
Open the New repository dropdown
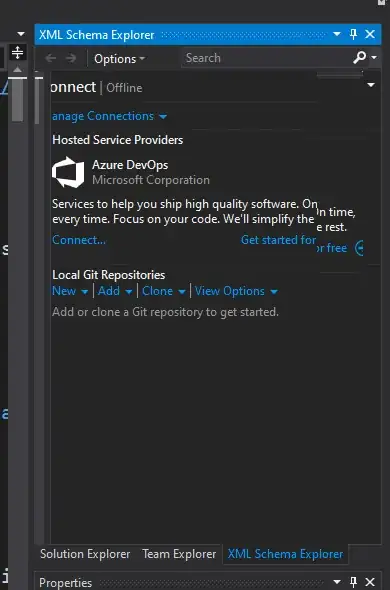pos(70,291)
